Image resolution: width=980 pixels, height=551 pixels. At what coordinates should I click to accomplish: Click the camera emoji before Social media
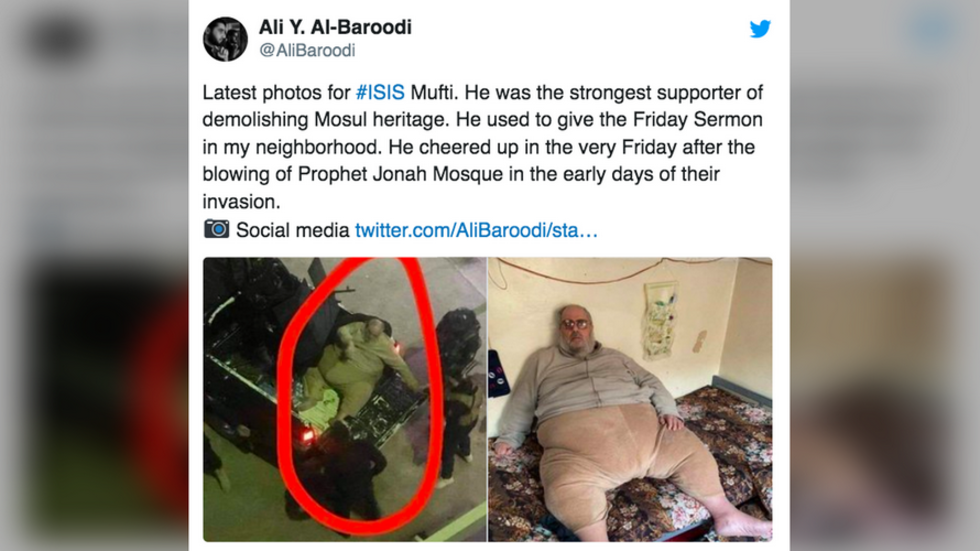click(x=216, y=229)
